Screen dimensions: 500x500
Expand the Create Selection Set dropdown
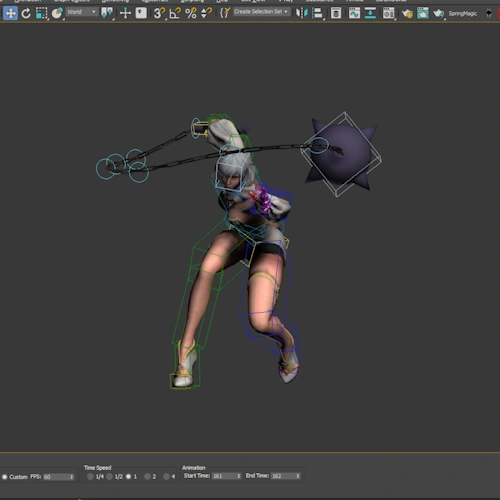click(x=261, y=12)
